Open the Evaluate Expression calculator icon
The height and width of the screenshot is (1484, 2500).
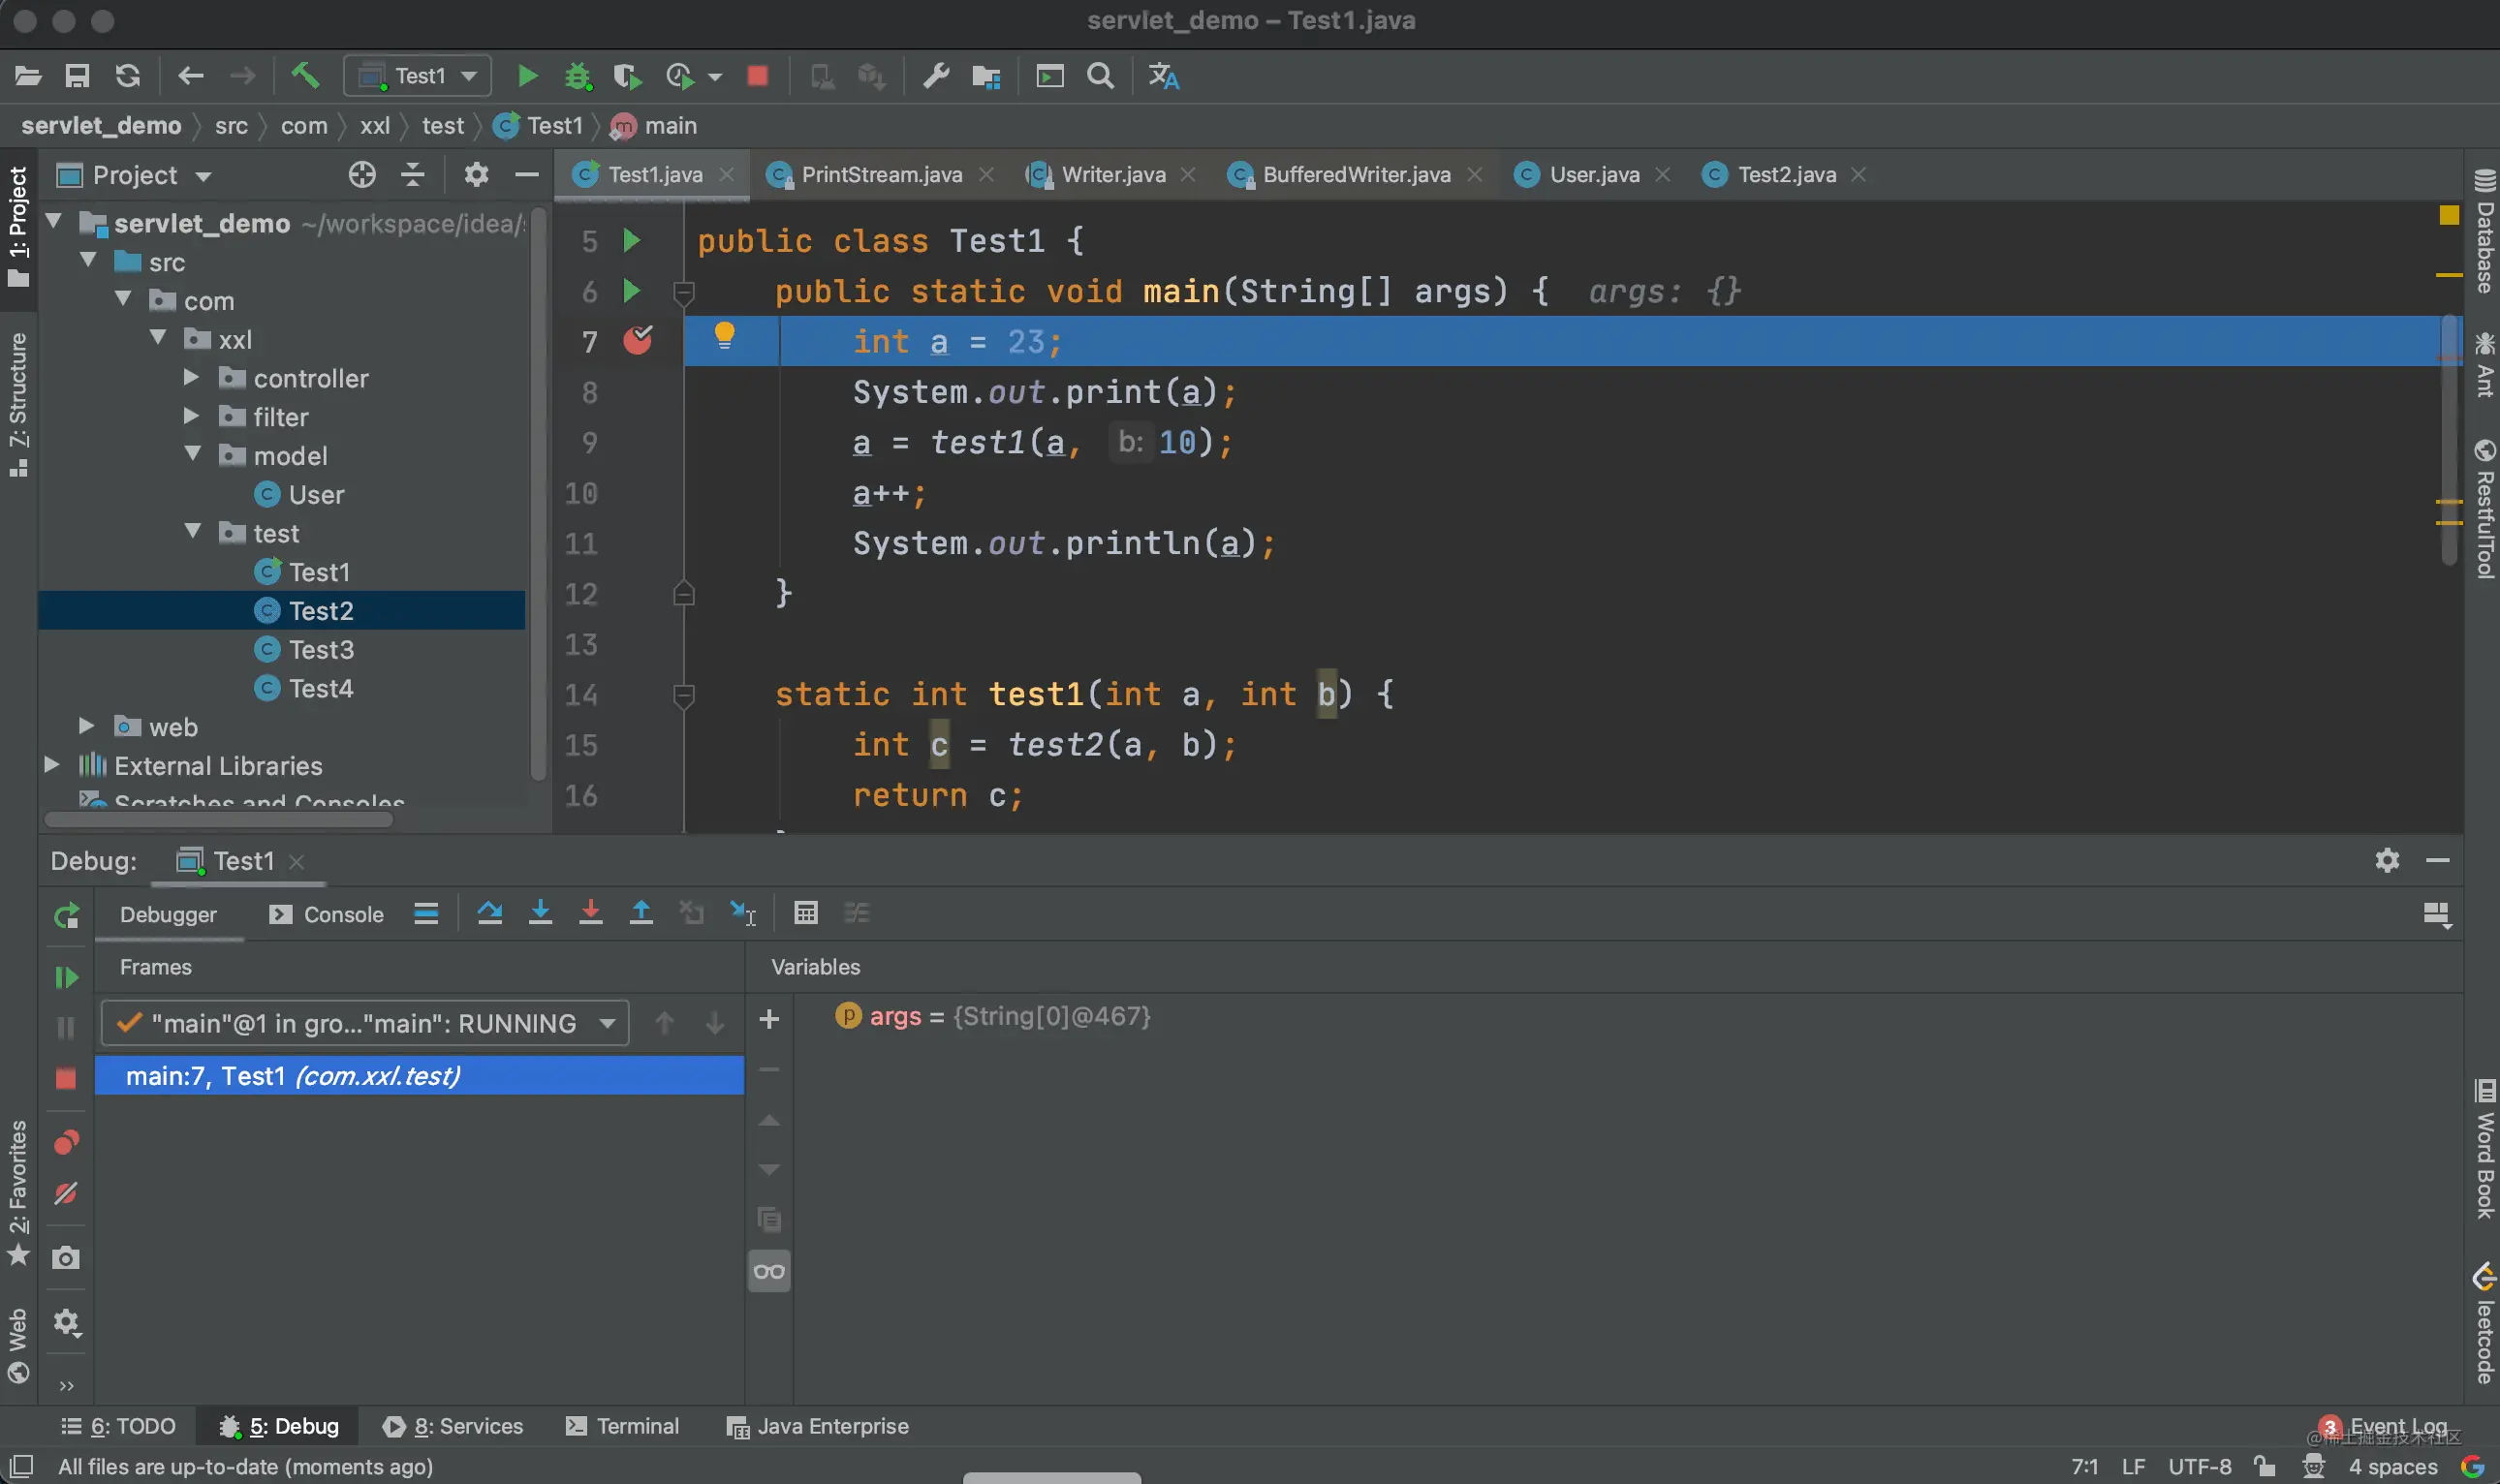coord(805,913)
